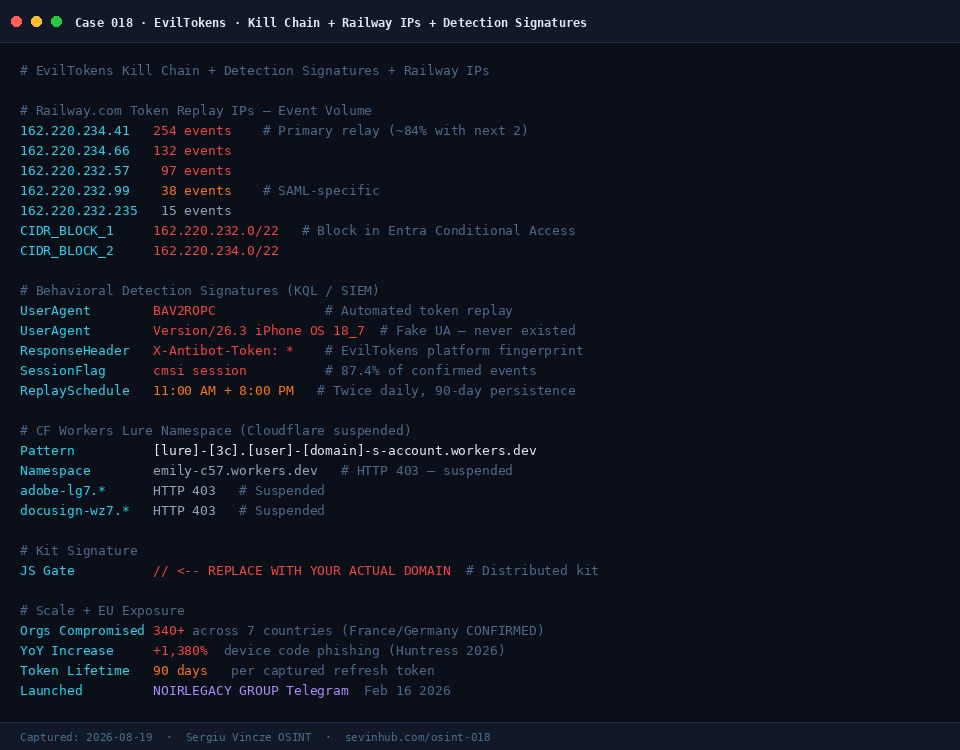Click the '# Kit Signature' heading comment
Image resolution: width=960 pixels, height=750 pixels.
[78, 550]
